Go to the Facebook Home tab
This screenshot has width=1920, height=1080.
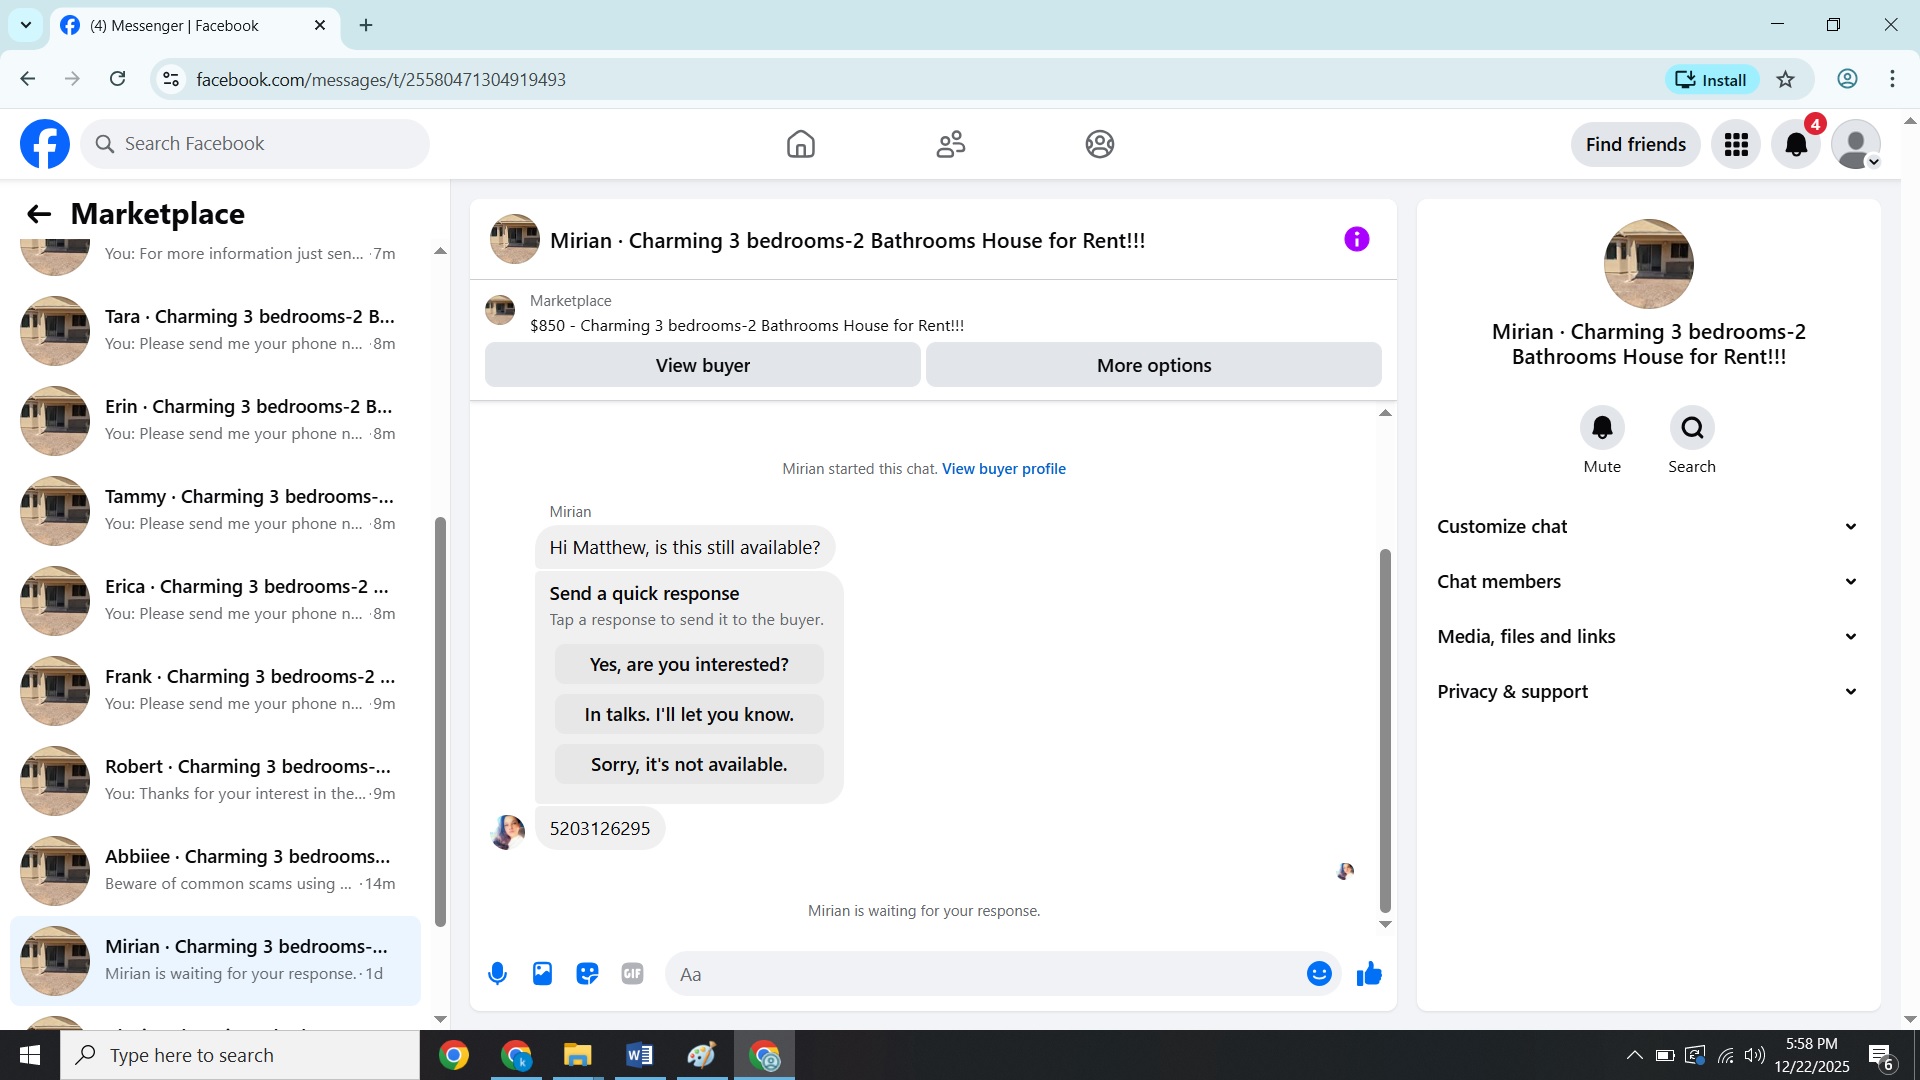click(x=800, y=144)
